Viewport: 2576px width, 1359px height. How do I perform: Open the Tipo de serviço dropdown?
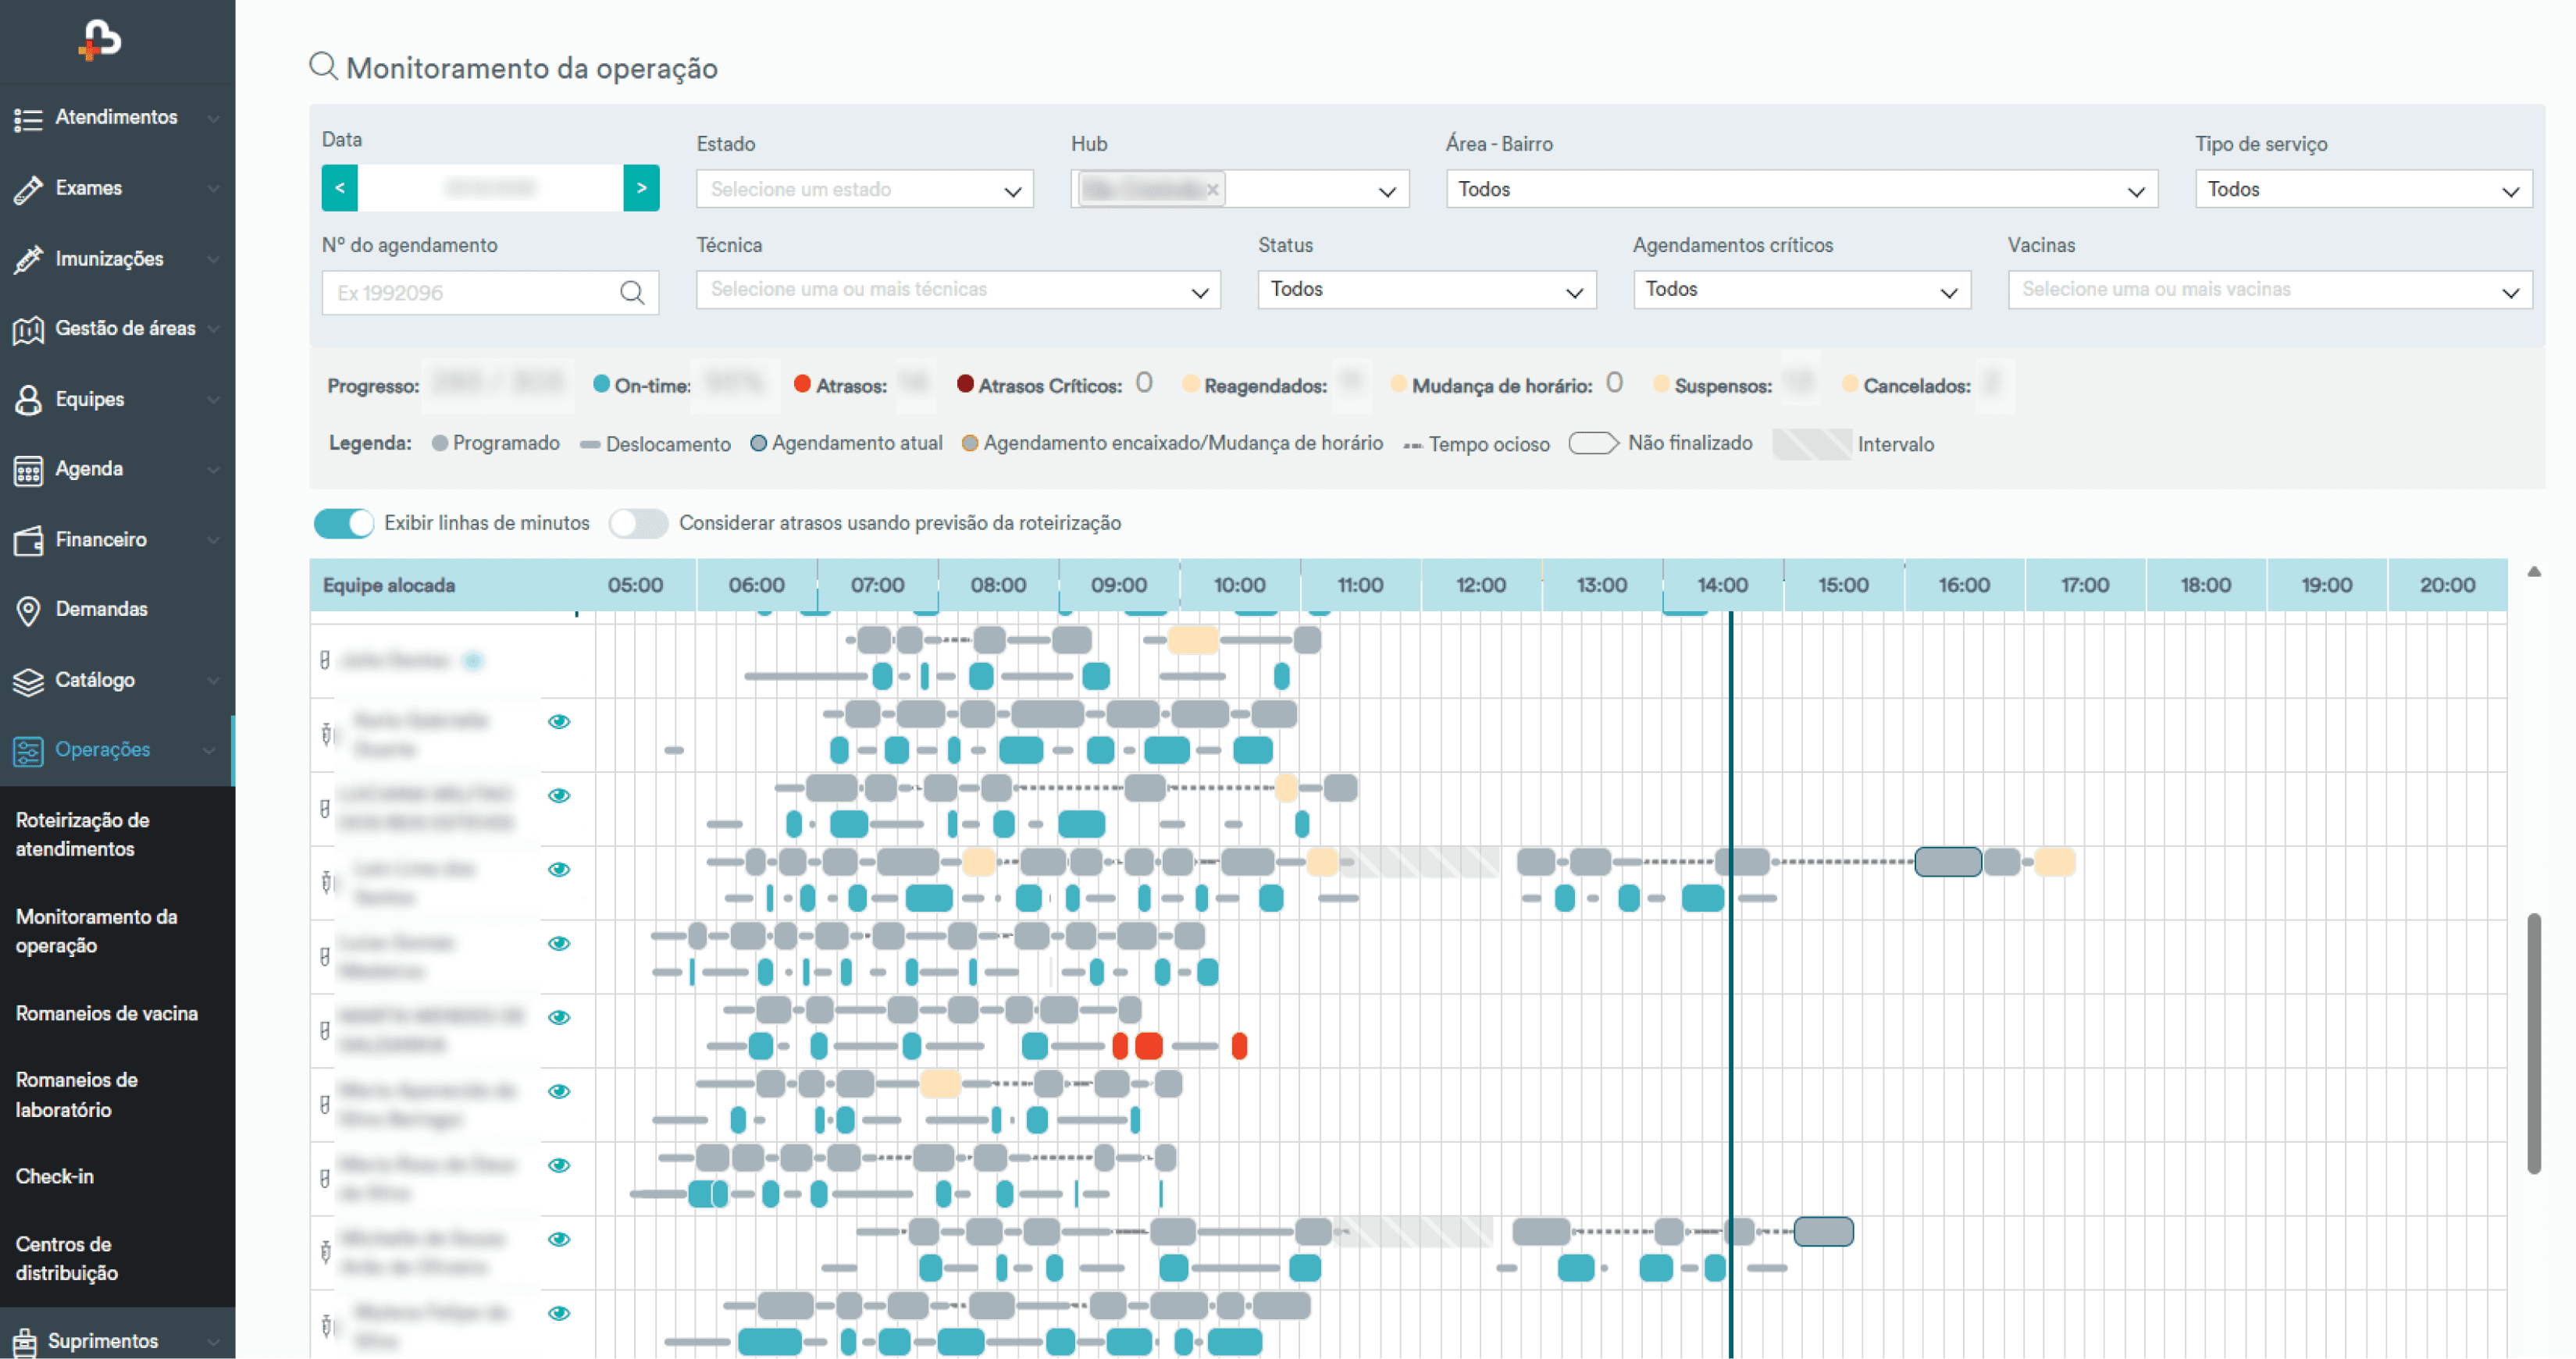click(2362, 189)
